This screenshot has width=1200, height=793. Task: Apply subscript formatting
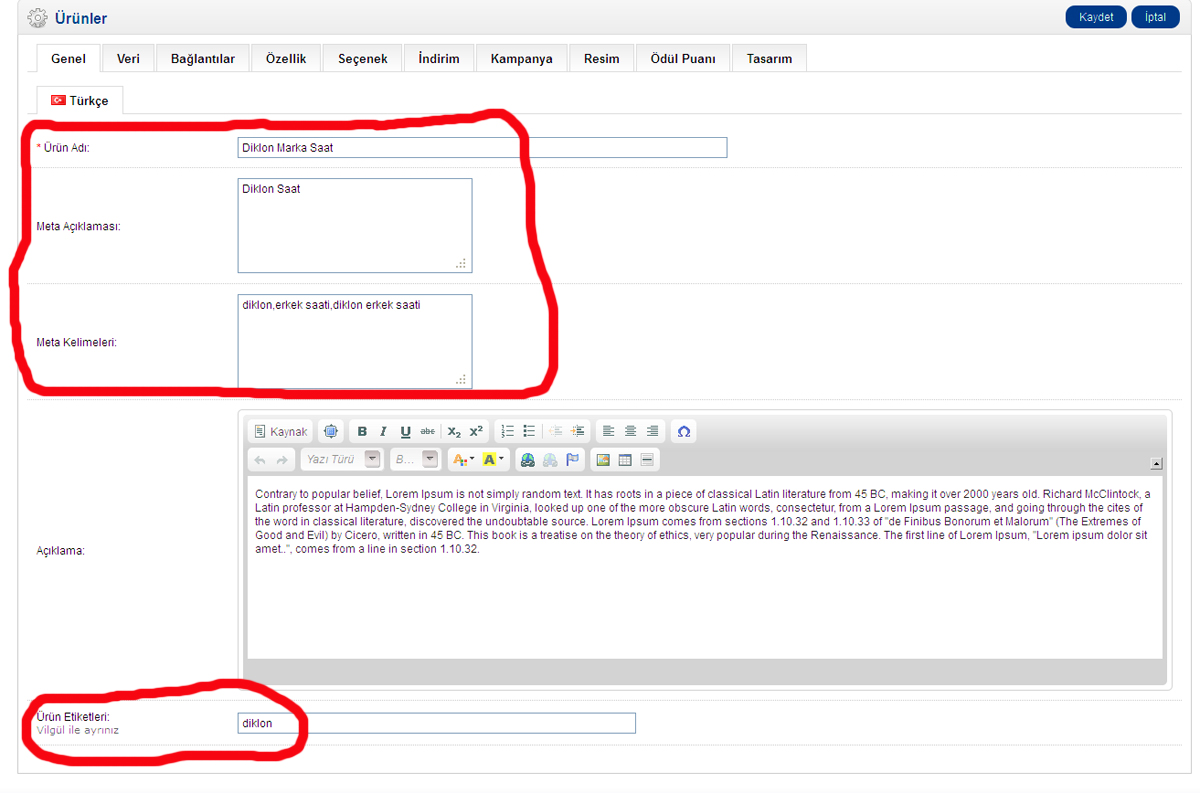click(x=454, y=431)
